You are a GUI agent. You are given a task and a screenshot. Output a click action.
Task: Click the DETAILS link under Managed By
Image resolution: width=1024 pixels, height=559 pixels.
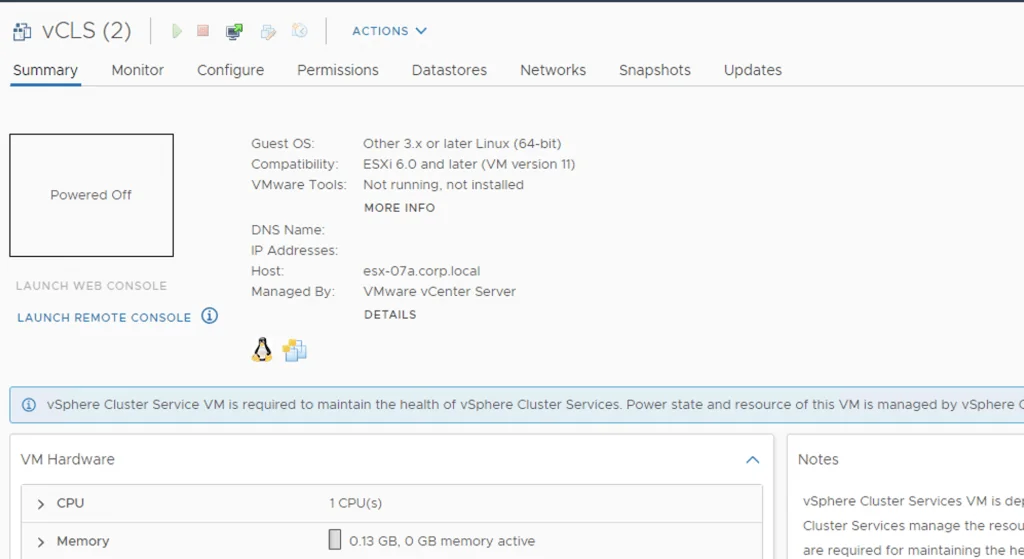(390, 315)
